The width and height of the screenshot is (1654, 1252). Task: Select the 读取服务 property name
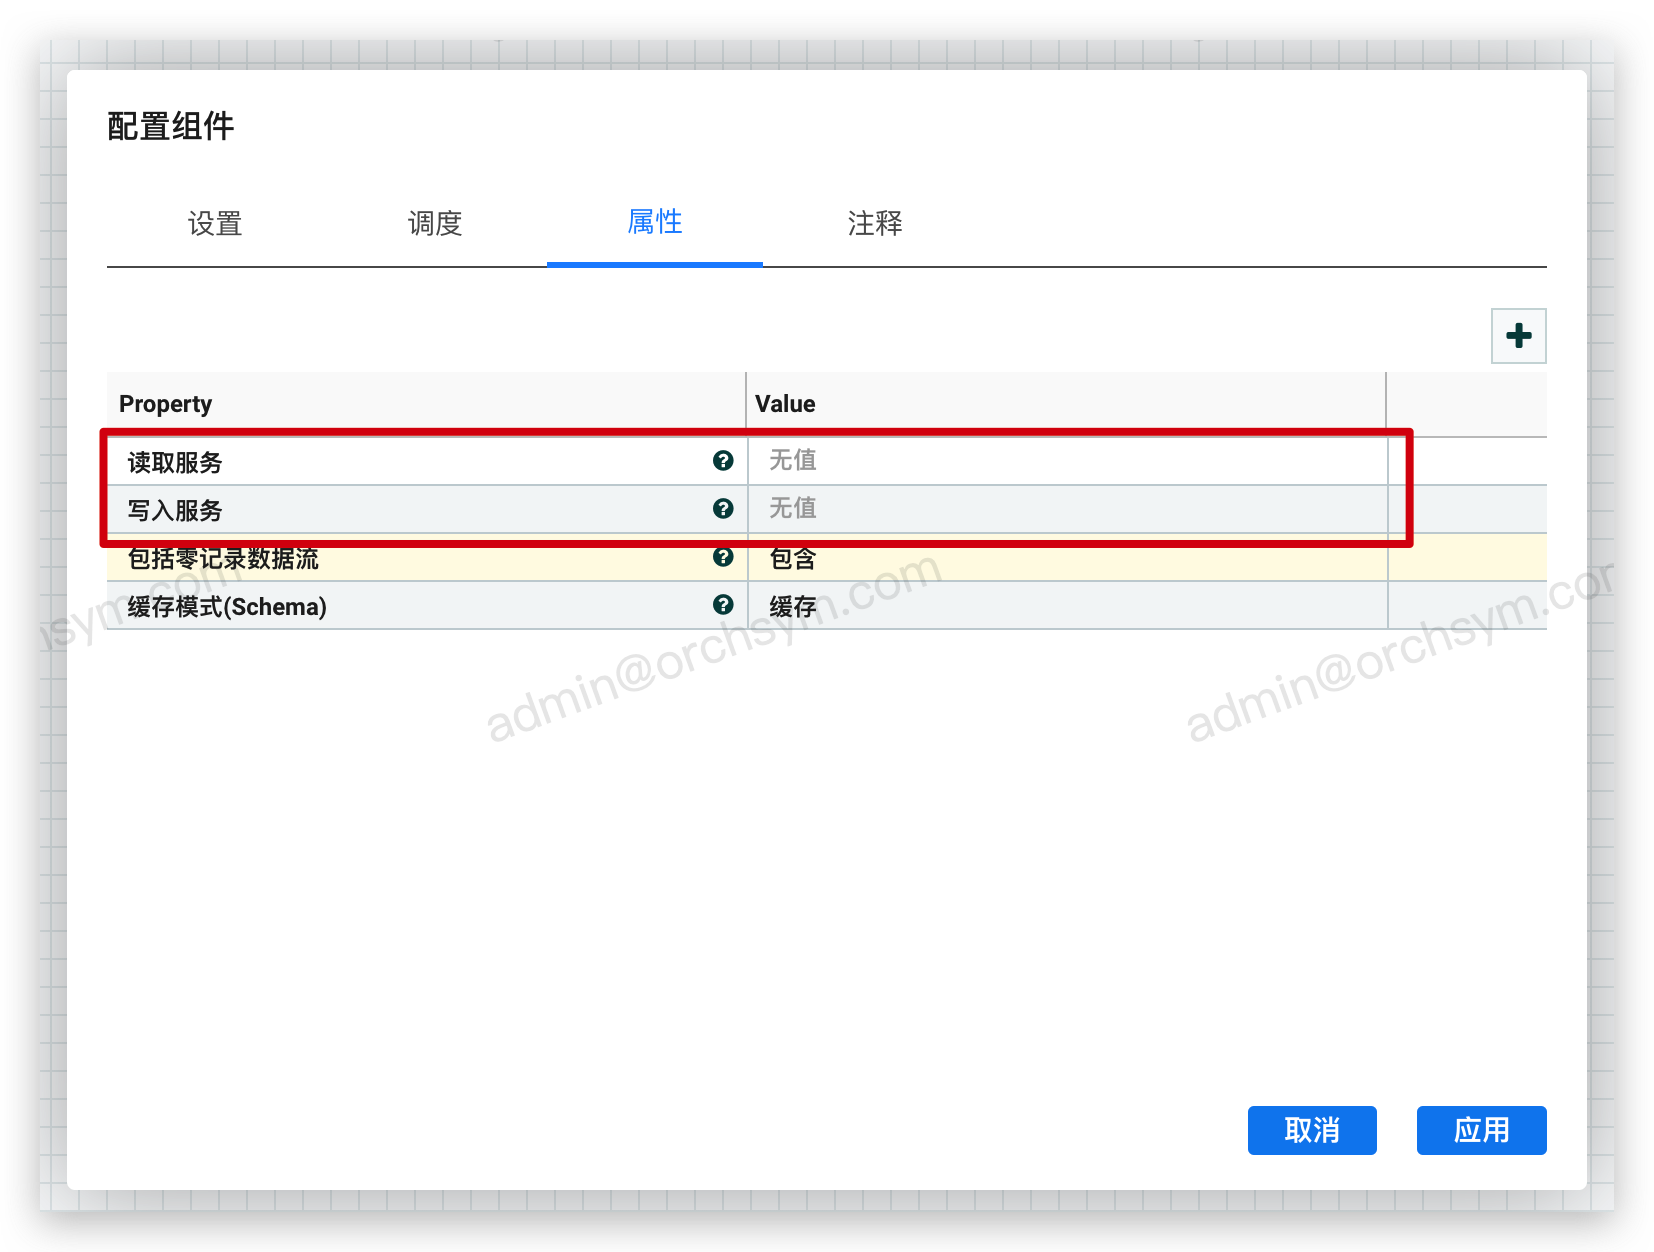click(175, 463)
